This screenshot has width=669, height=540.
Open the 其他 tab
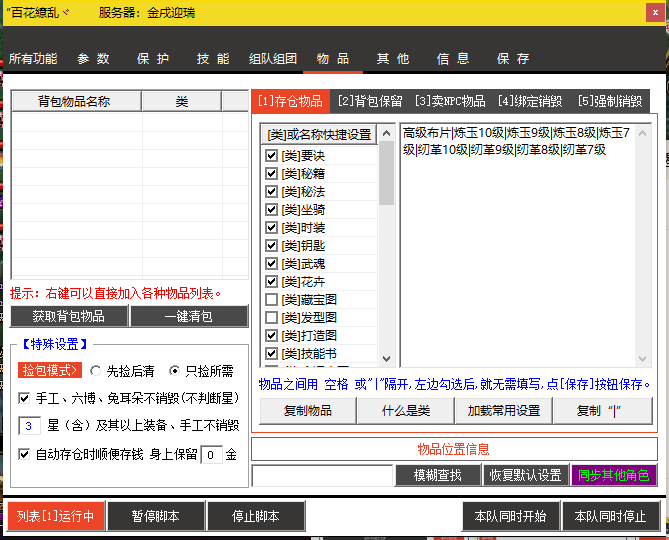point(393,58)
